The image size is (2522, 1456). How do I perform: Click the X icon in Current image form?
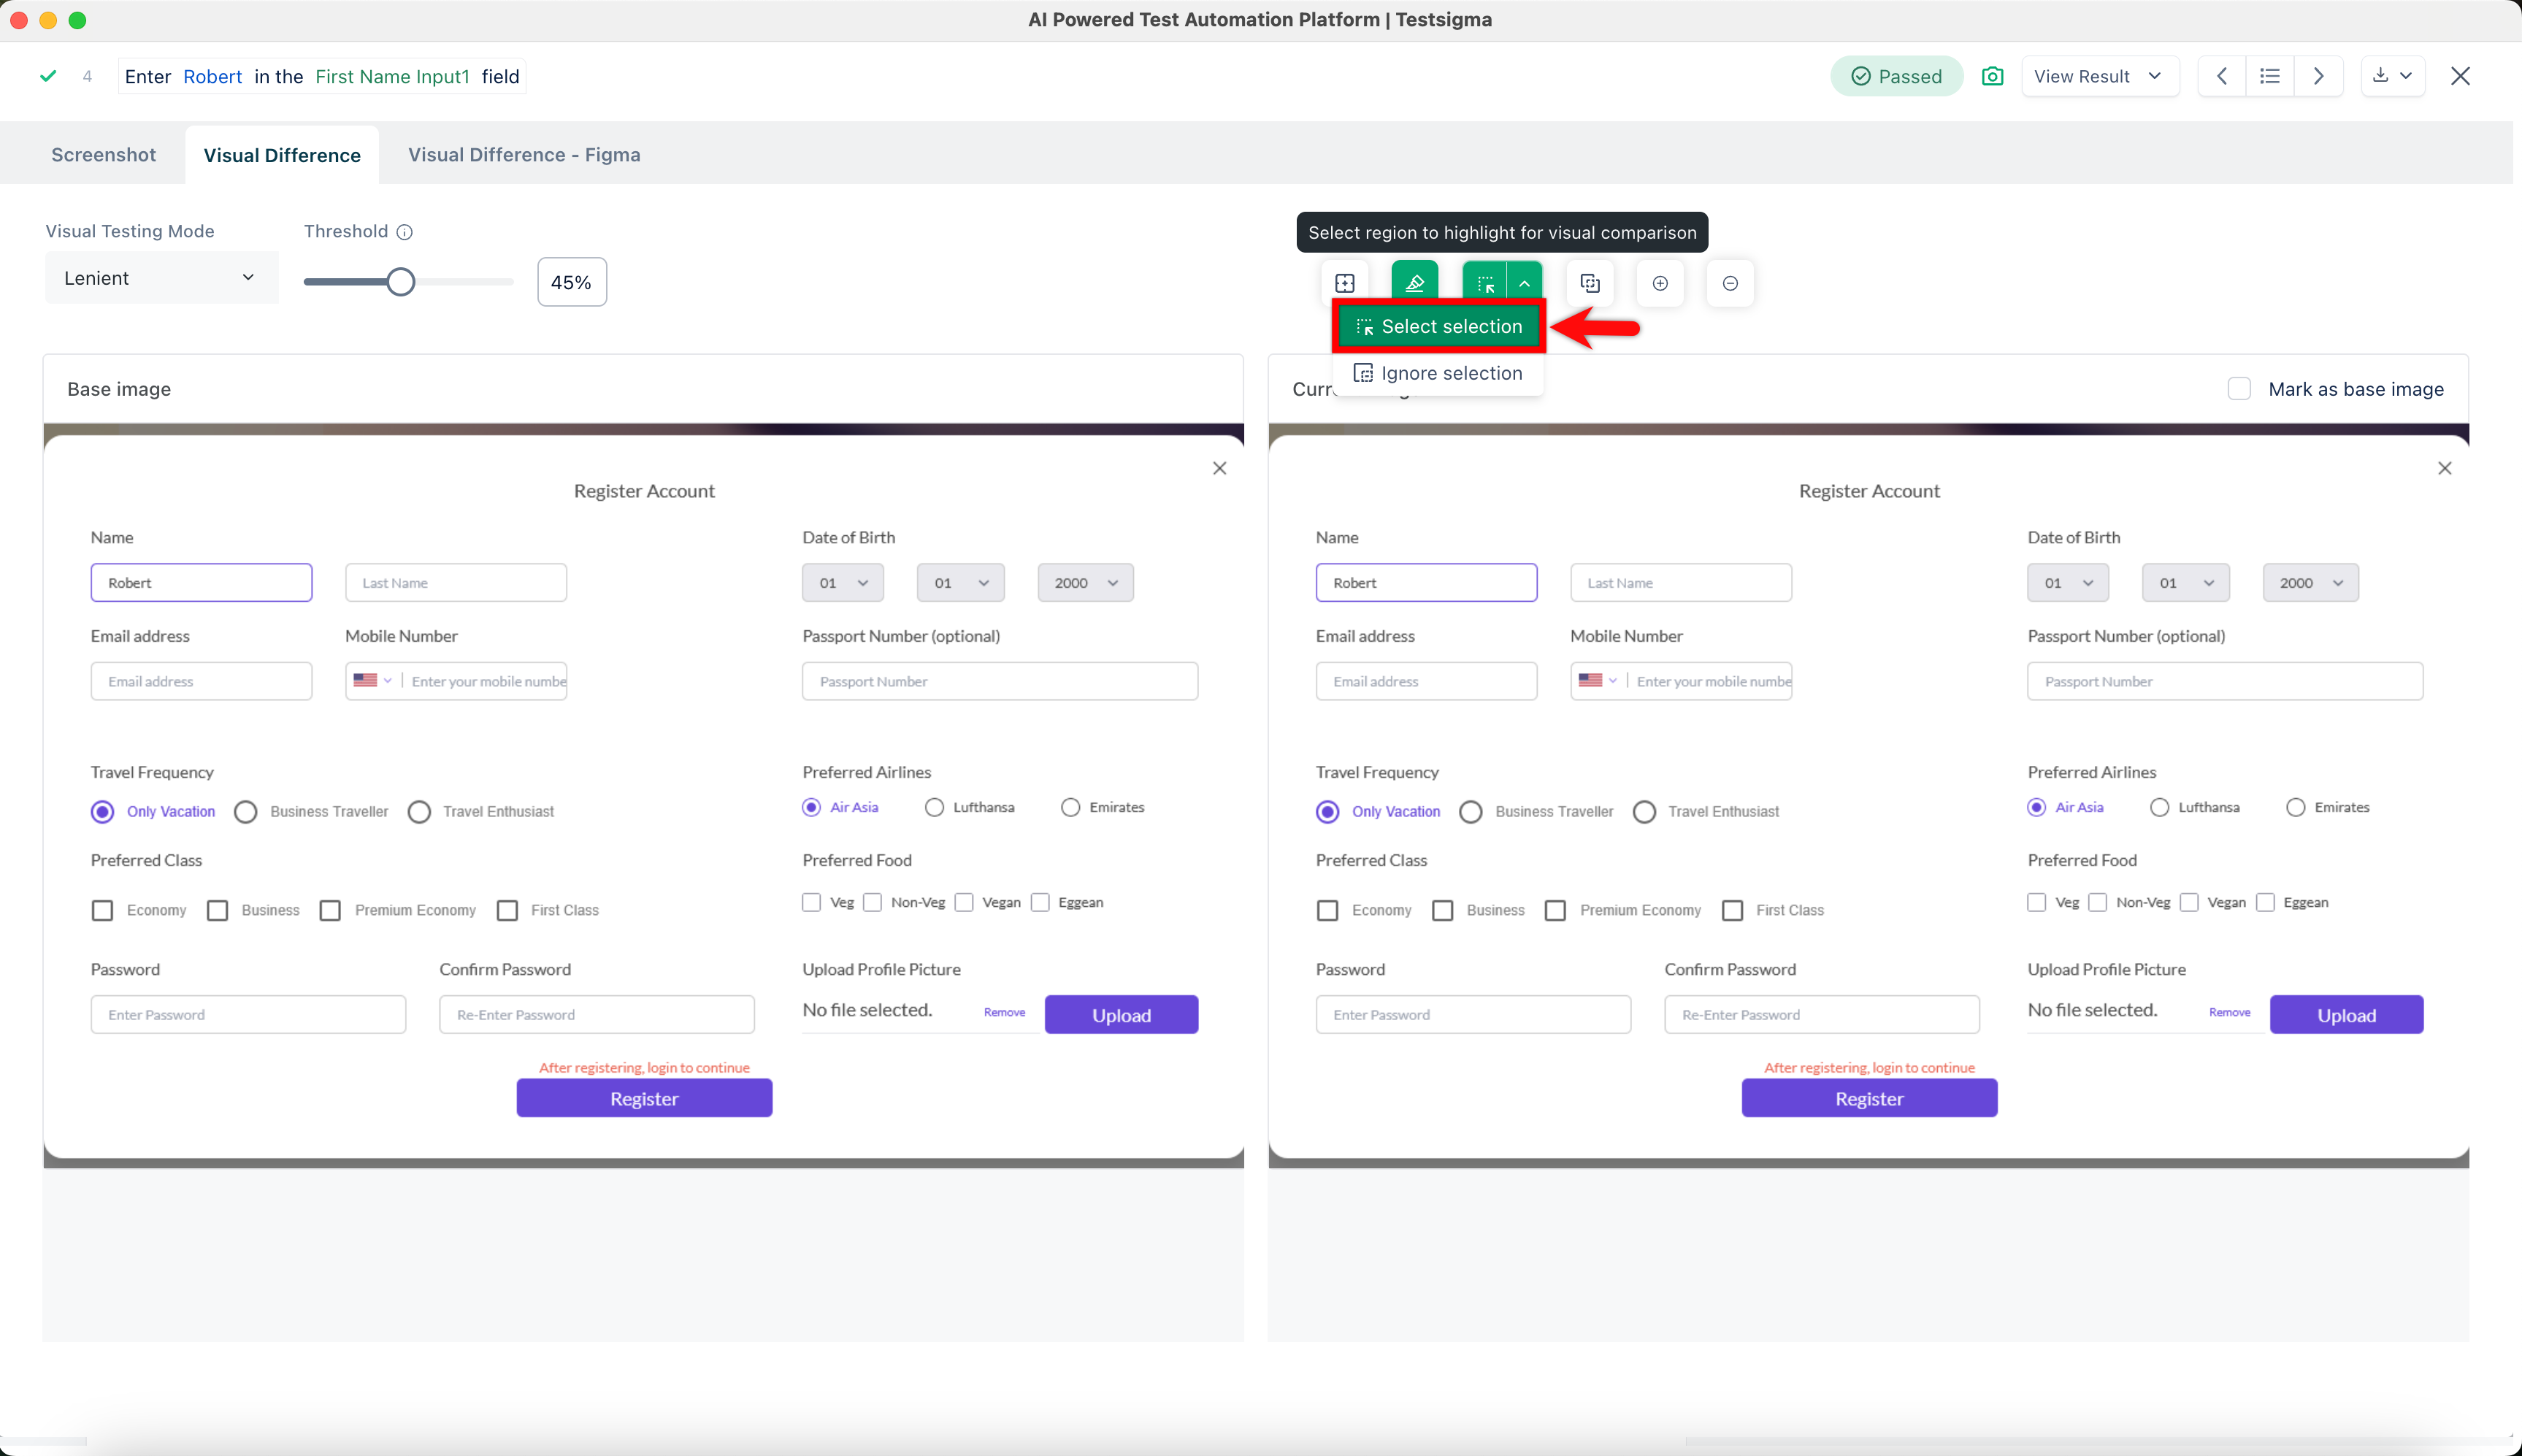coord(2444,468)
